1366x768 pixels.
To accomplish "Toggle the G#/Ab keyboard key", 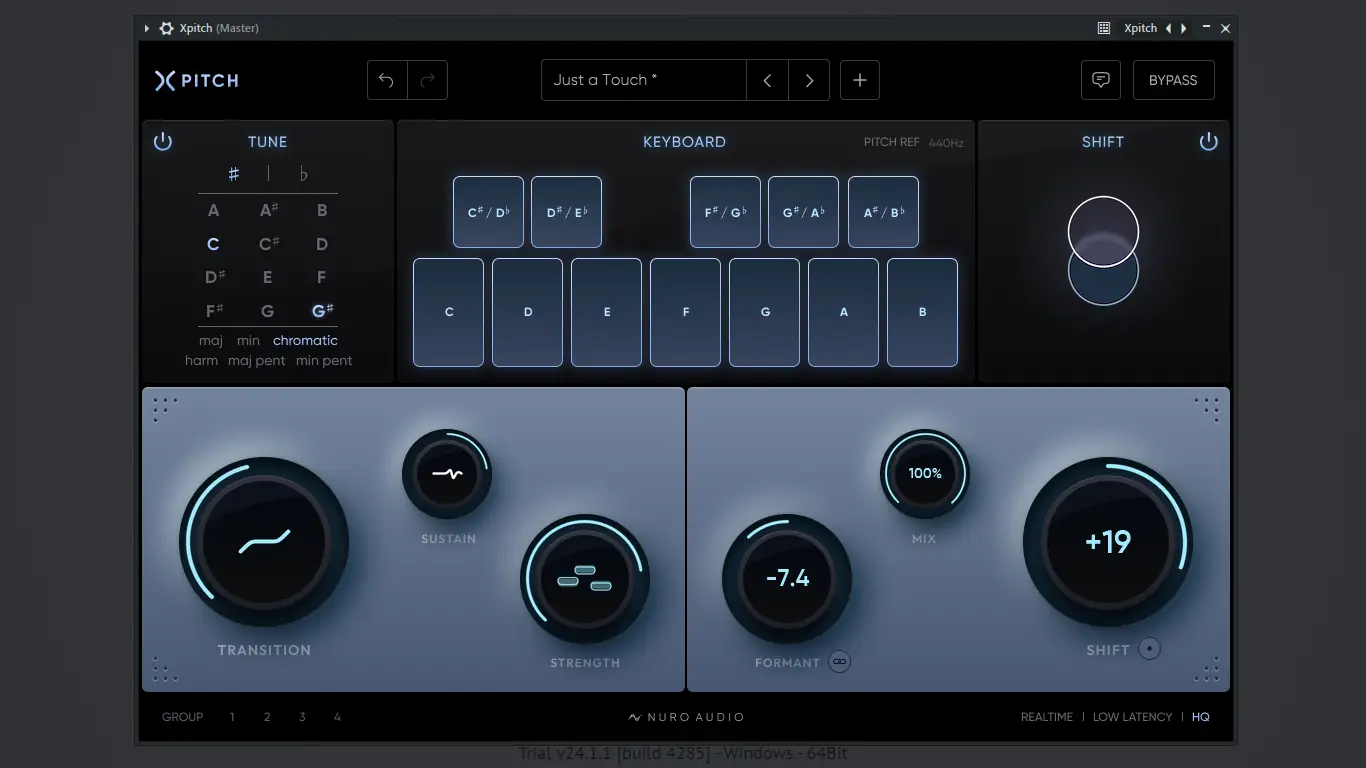I will [x=803, y=212].
